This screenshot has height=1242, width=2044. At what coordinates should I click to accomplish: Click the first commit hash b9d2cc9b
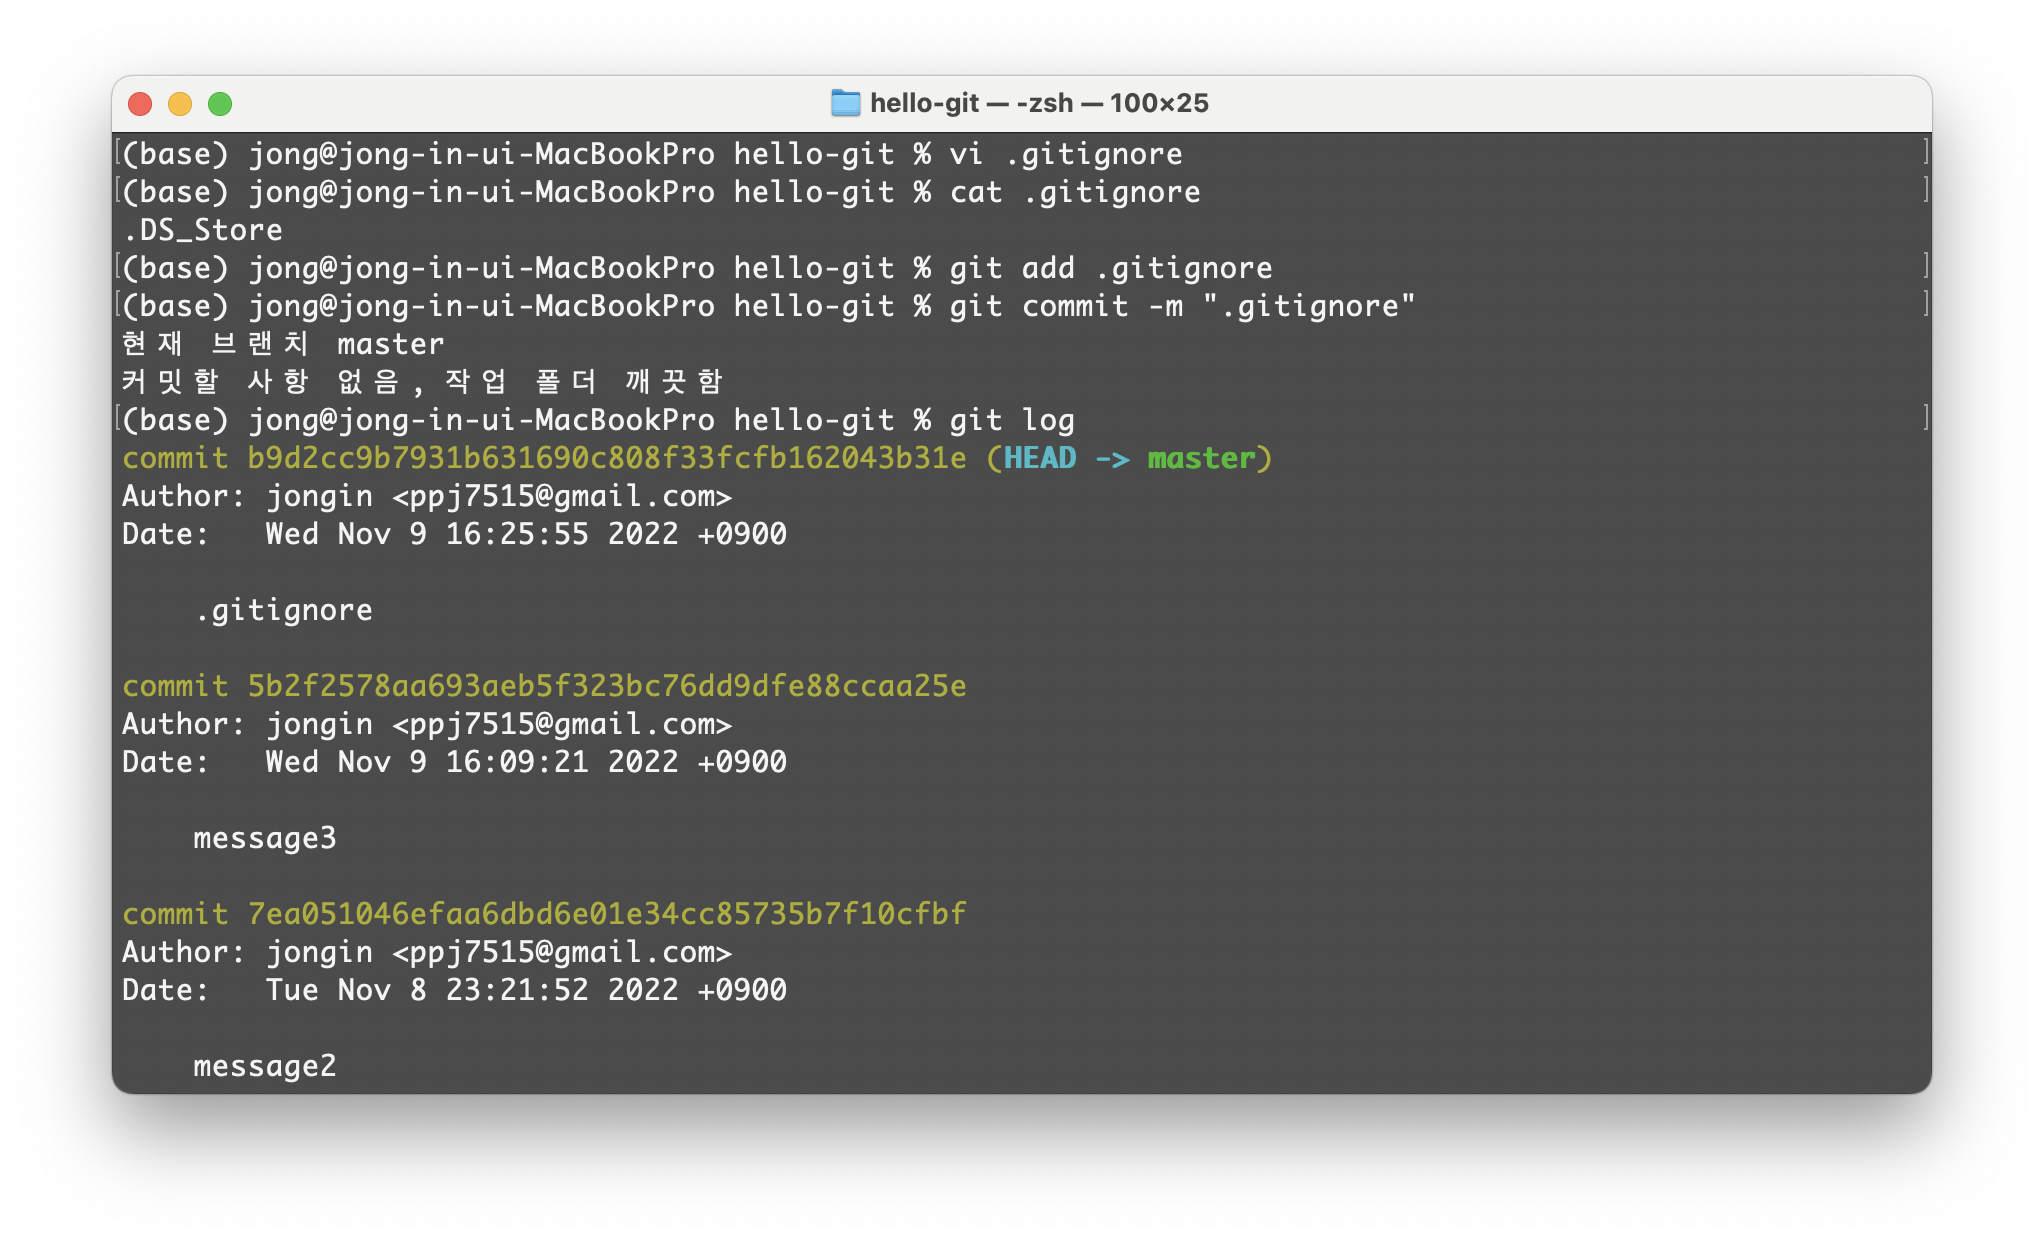tap(606, 458)
